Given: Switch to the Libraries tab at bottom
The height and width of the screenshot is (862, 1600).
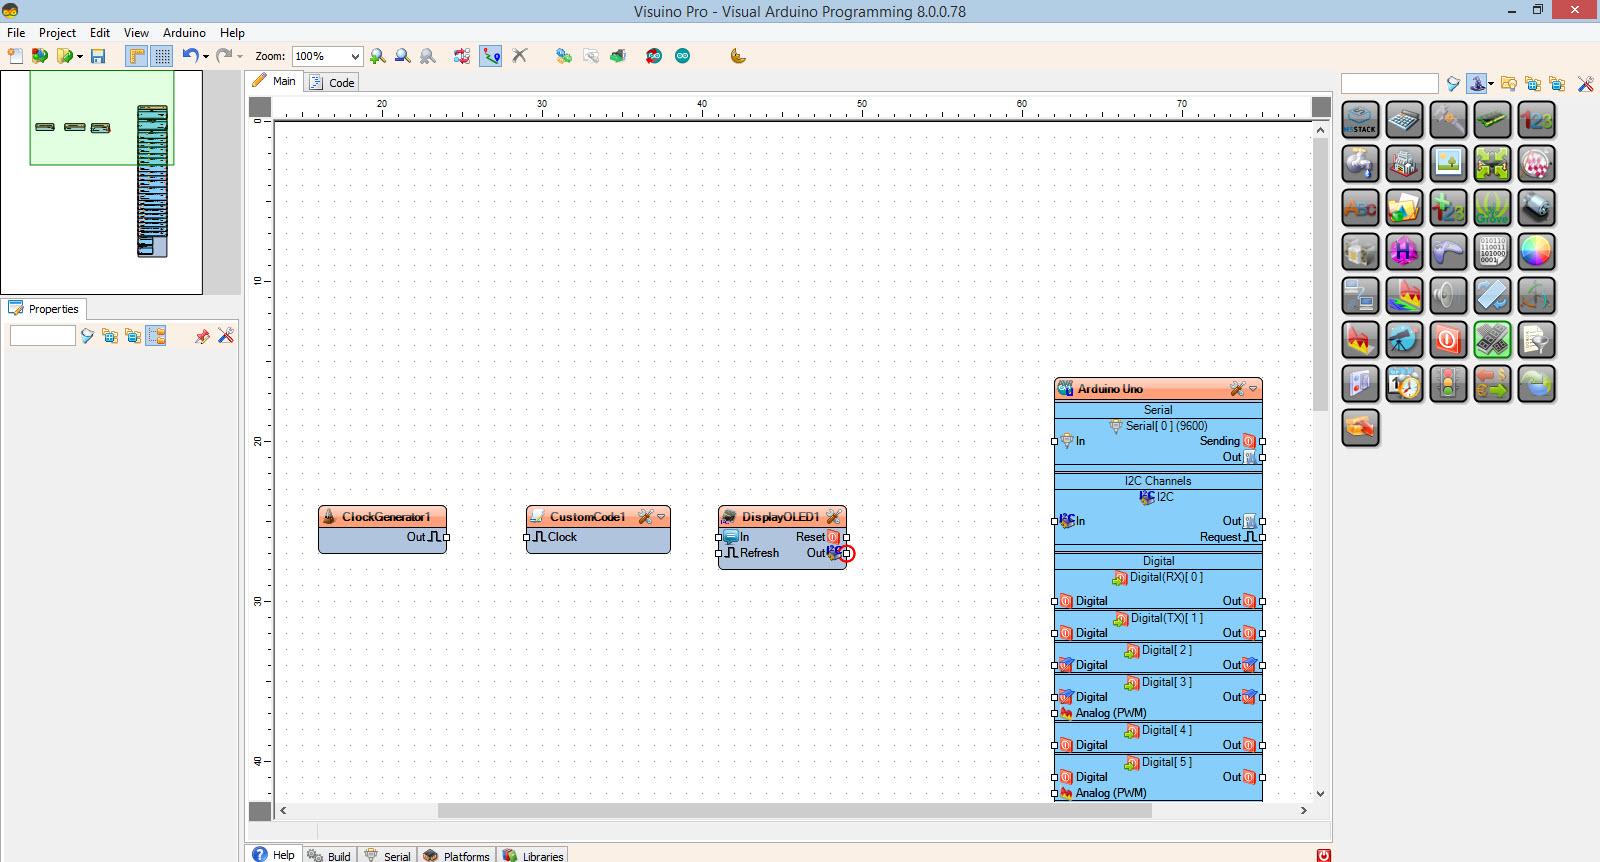Looking at the screenshot, I should tap(533, 856).
